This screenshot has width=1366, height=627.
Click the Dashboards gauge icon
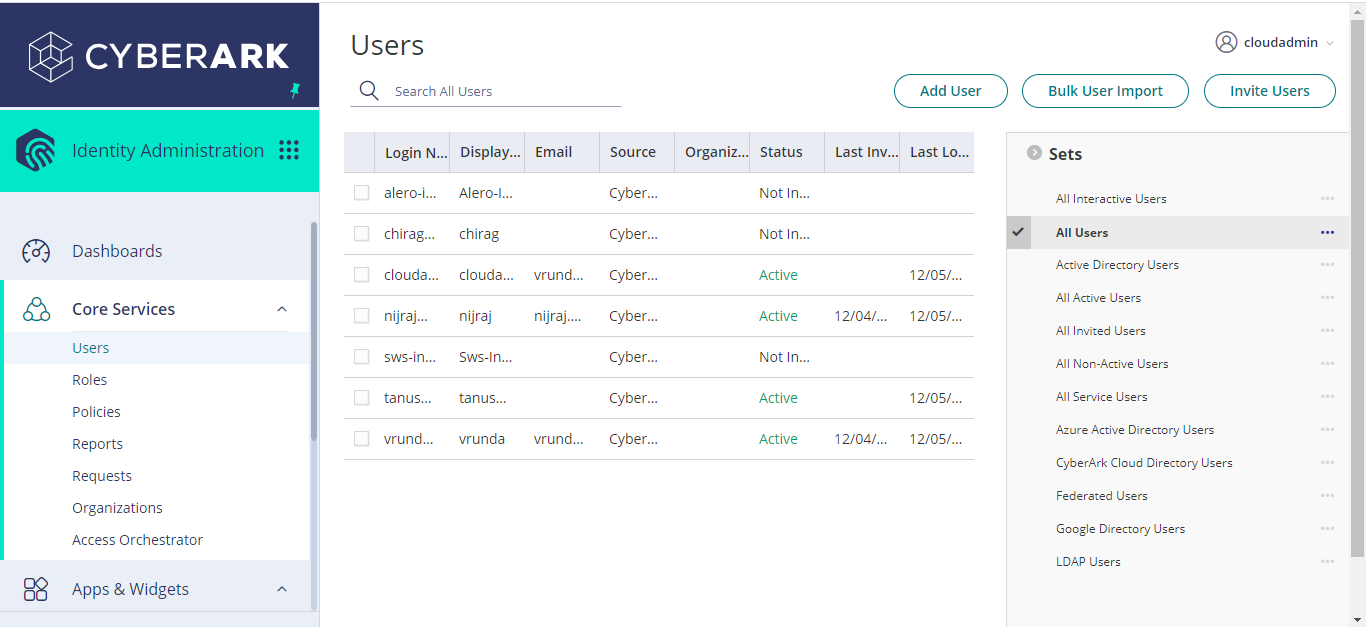(x=36, y=251)
